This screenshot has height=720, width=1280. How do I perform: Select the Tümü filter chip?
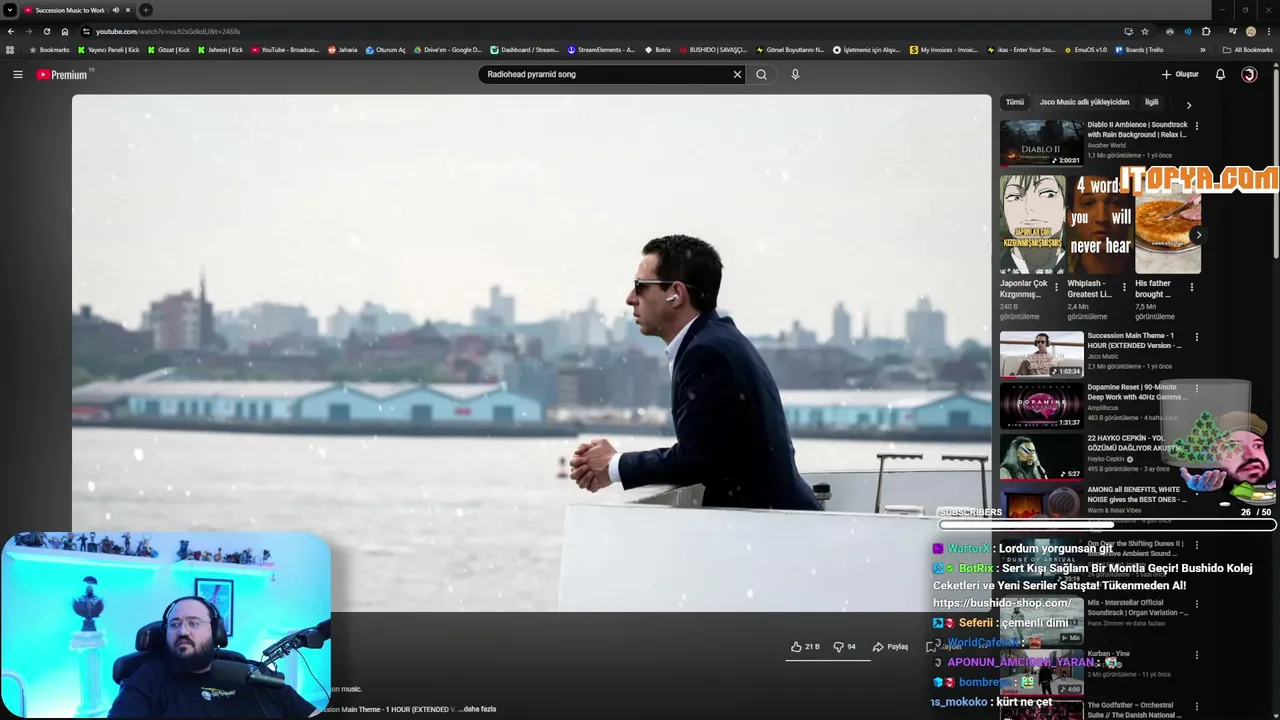point(1015,102)
